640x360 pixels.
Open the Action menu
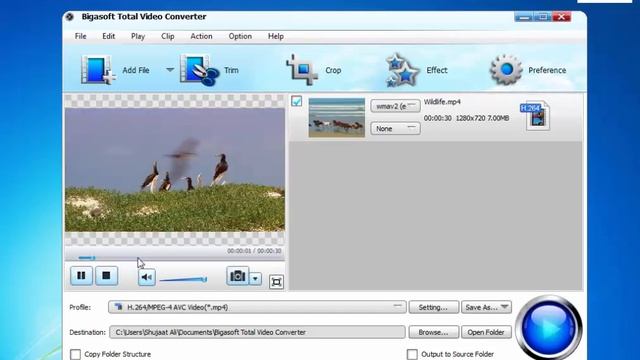201,36
